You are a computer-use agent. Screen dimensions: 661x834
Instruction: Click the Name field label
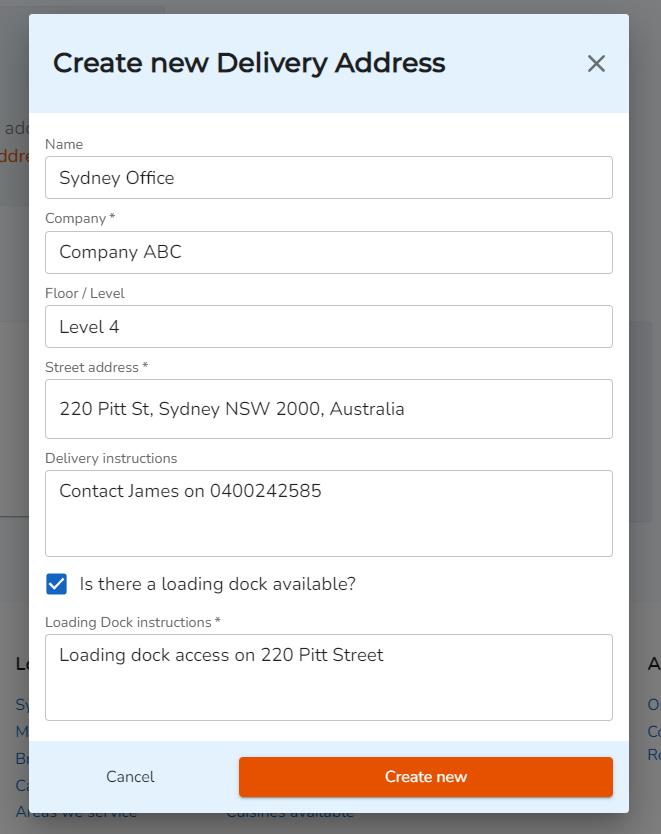(64, 145)
